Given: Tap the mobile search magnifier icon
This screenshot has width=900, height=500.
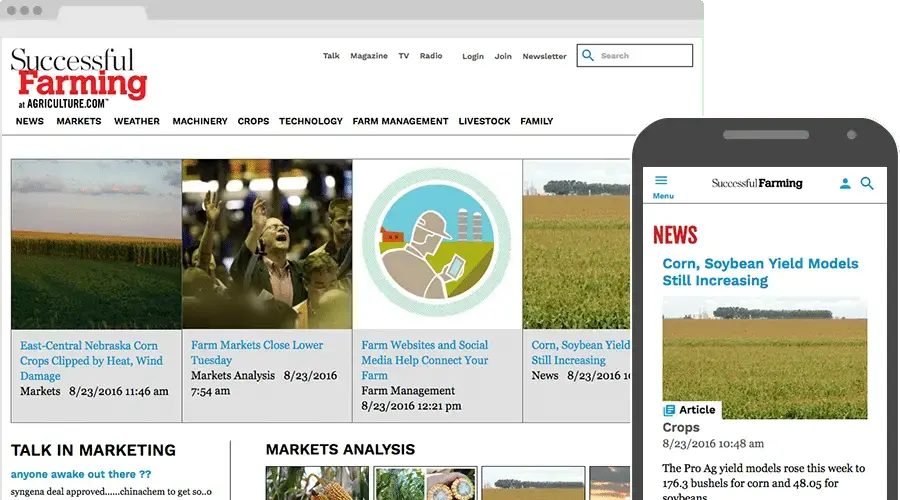Looking at the screenshot, I should coord(867,184).
